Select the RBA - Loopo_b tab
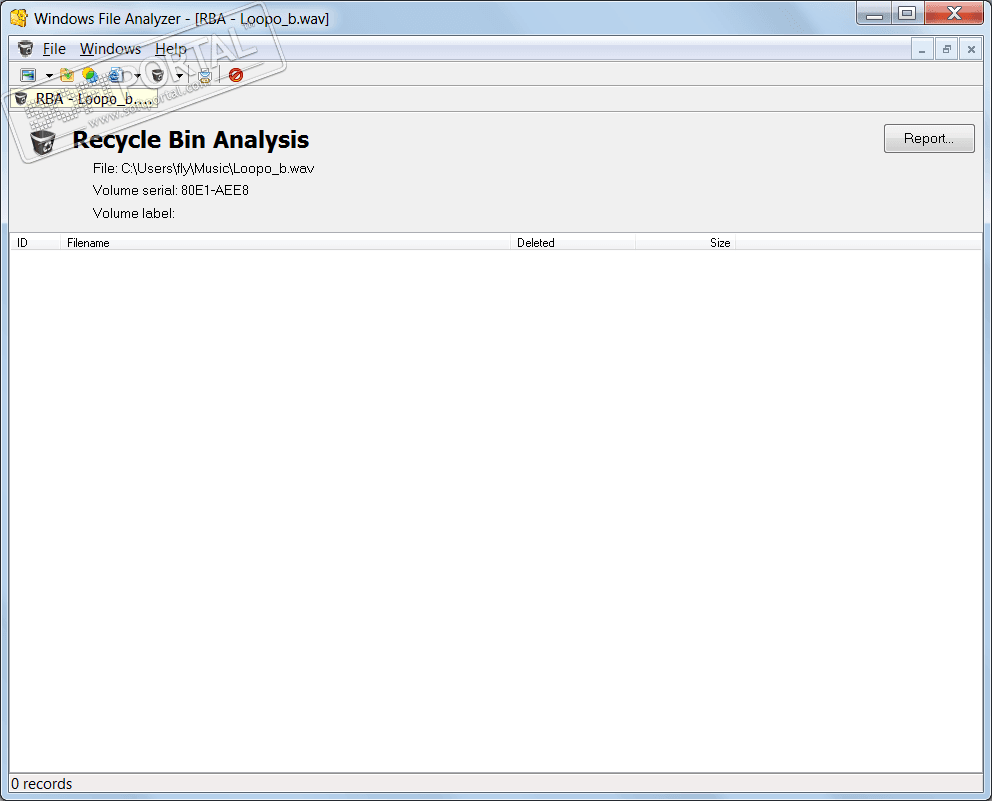Screen dimensions: 992x801 (84, 99)
